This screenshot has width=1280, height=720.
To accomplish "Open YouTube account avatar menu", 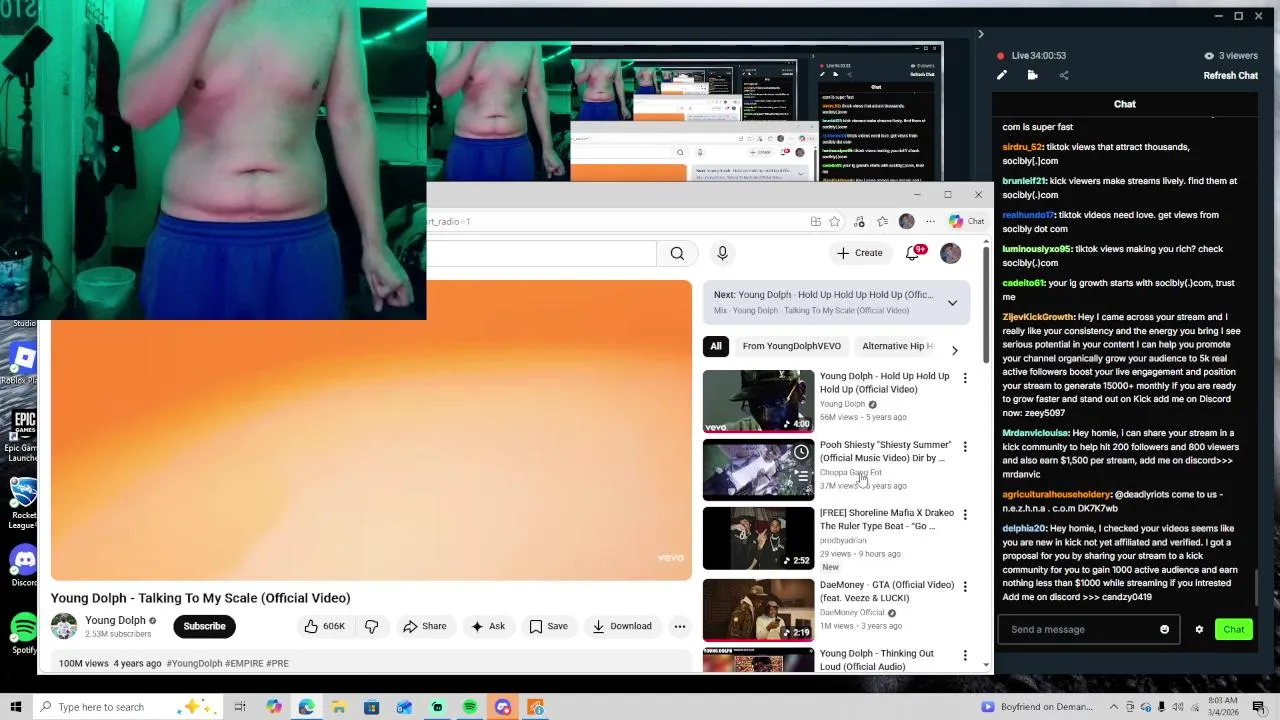I will (x=950, y=253).
